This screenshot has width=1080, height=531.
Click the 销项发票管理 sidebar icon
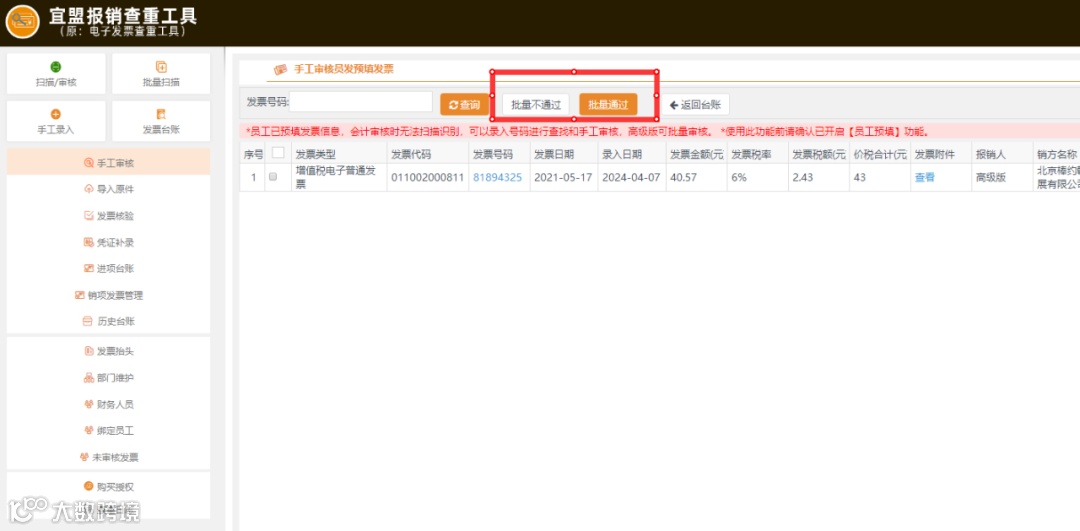coord(79,295)
